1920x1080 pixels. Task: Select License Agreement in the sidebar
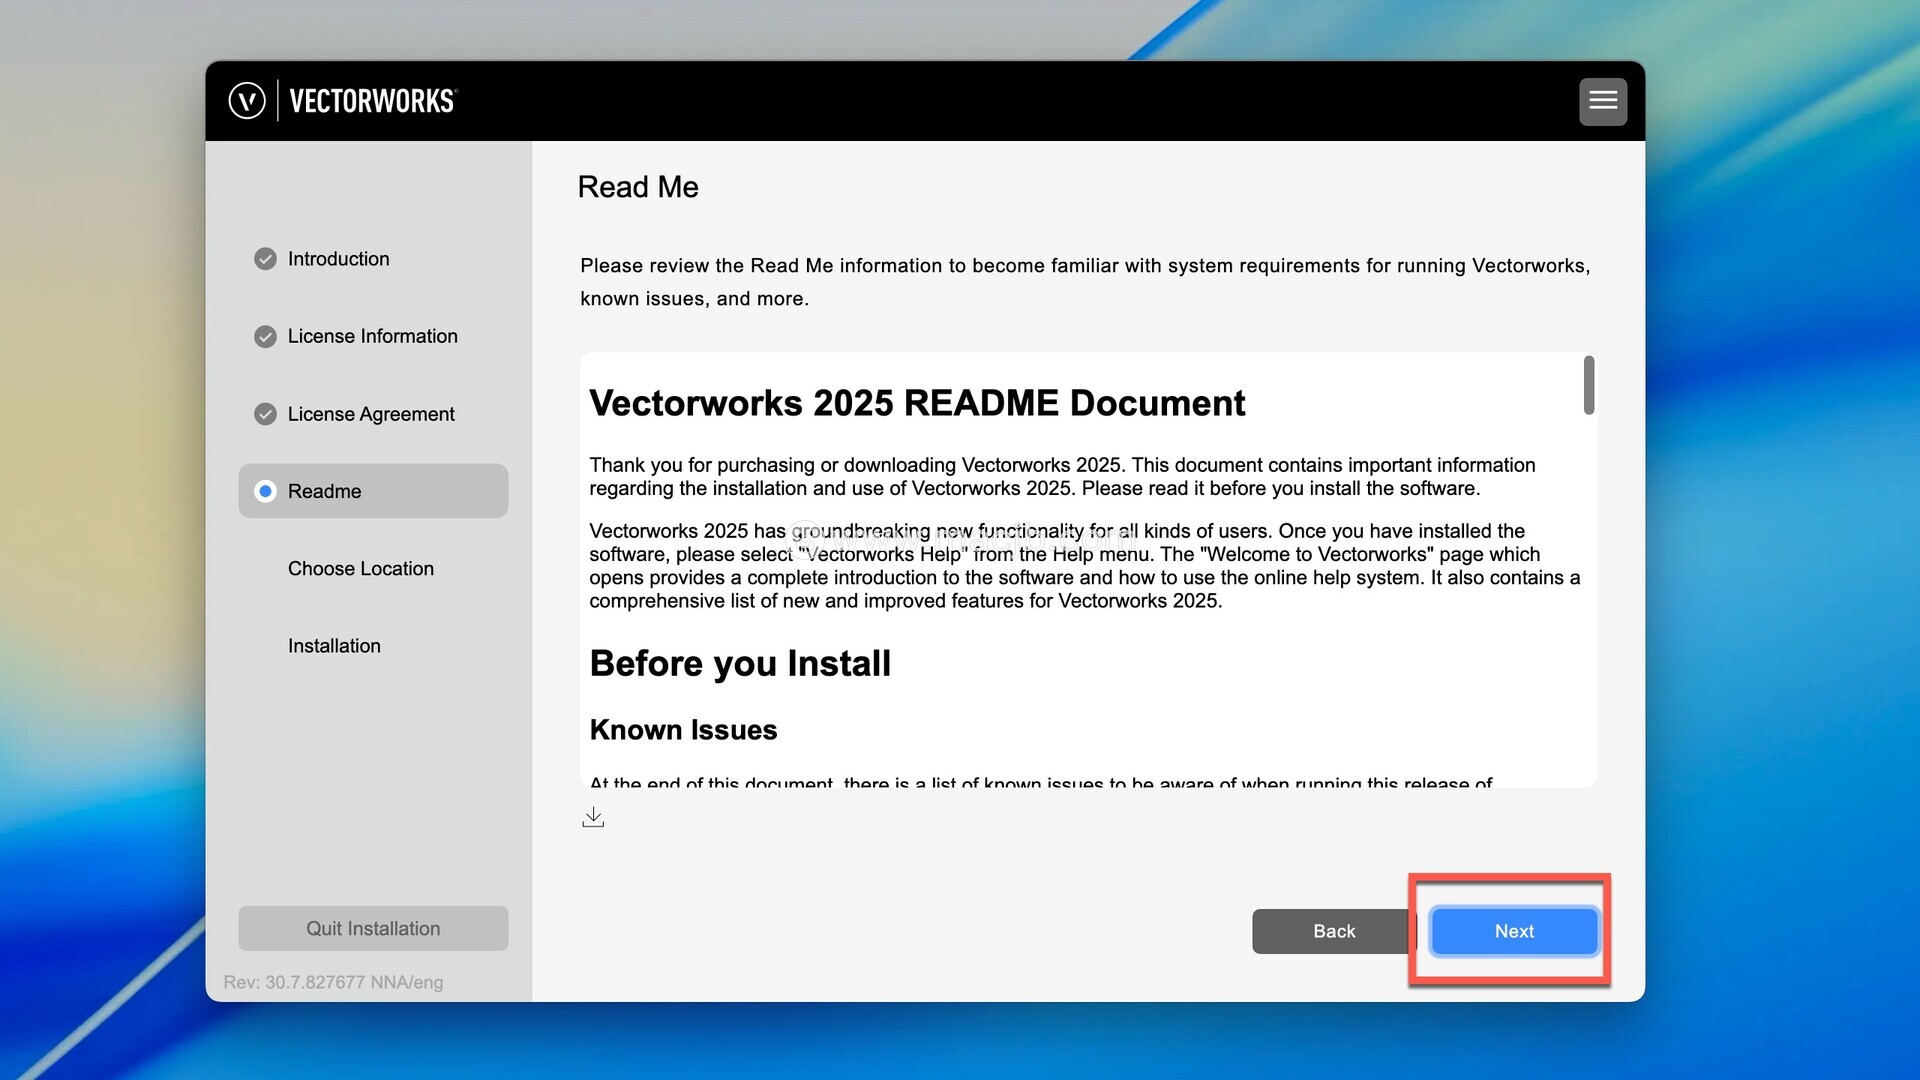[370, 414]
